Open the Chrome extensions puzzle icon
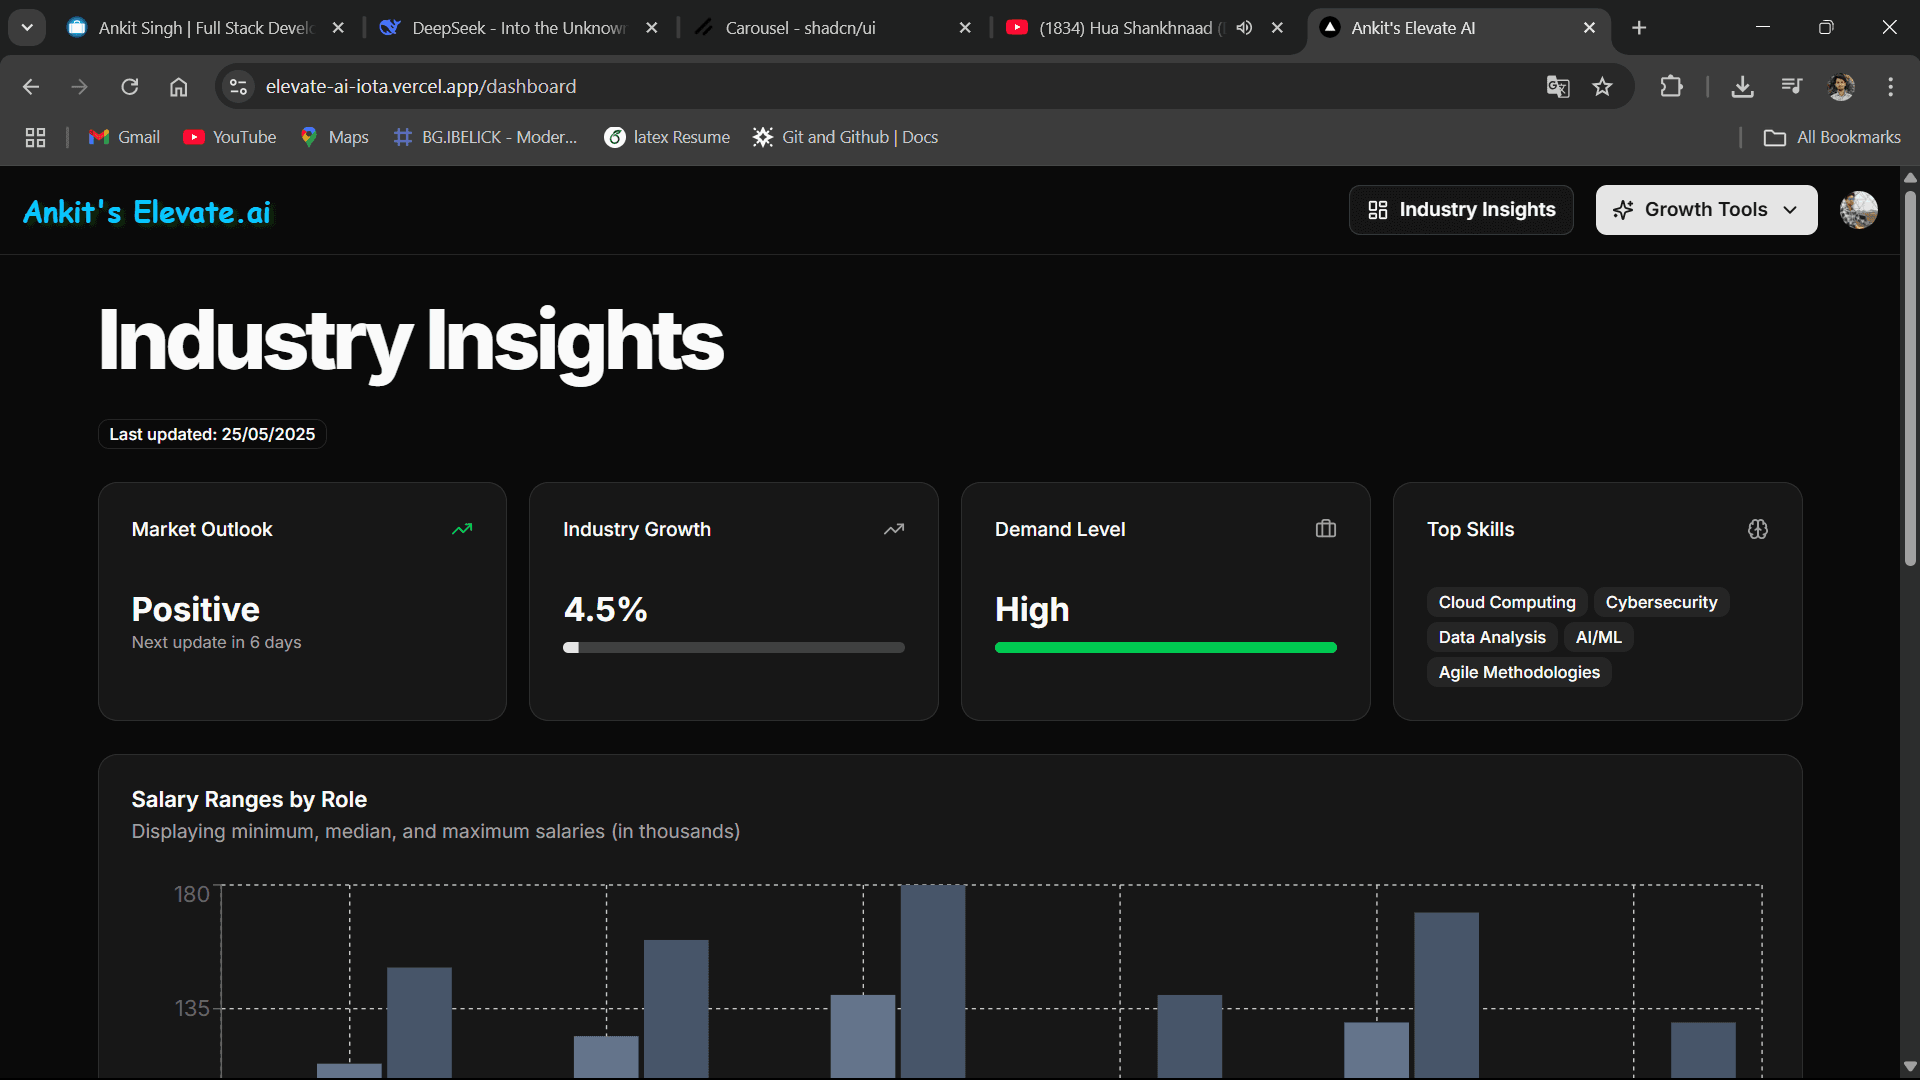 click(x=1671, y=87)
